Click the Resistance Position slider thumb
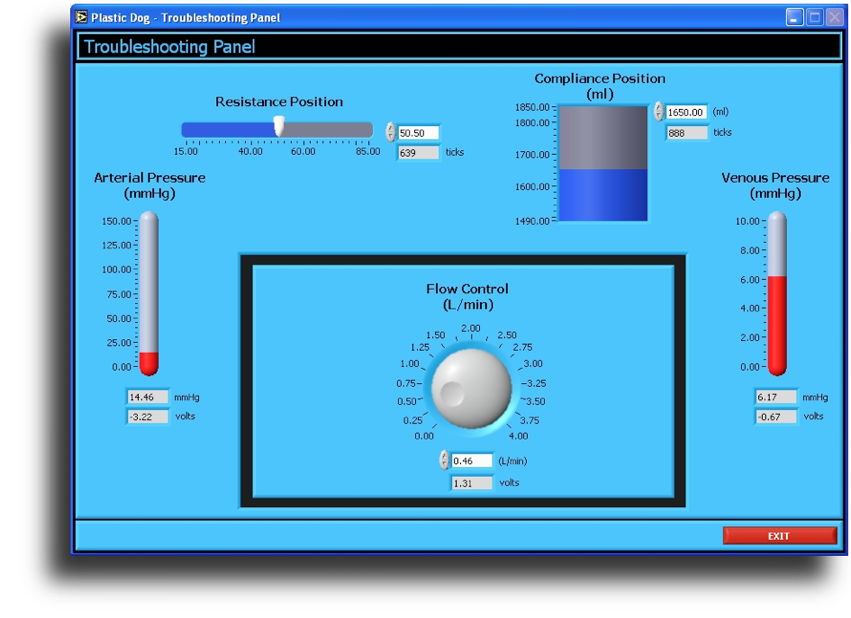Screen dimensions: 851x618 tap(280, 126)
